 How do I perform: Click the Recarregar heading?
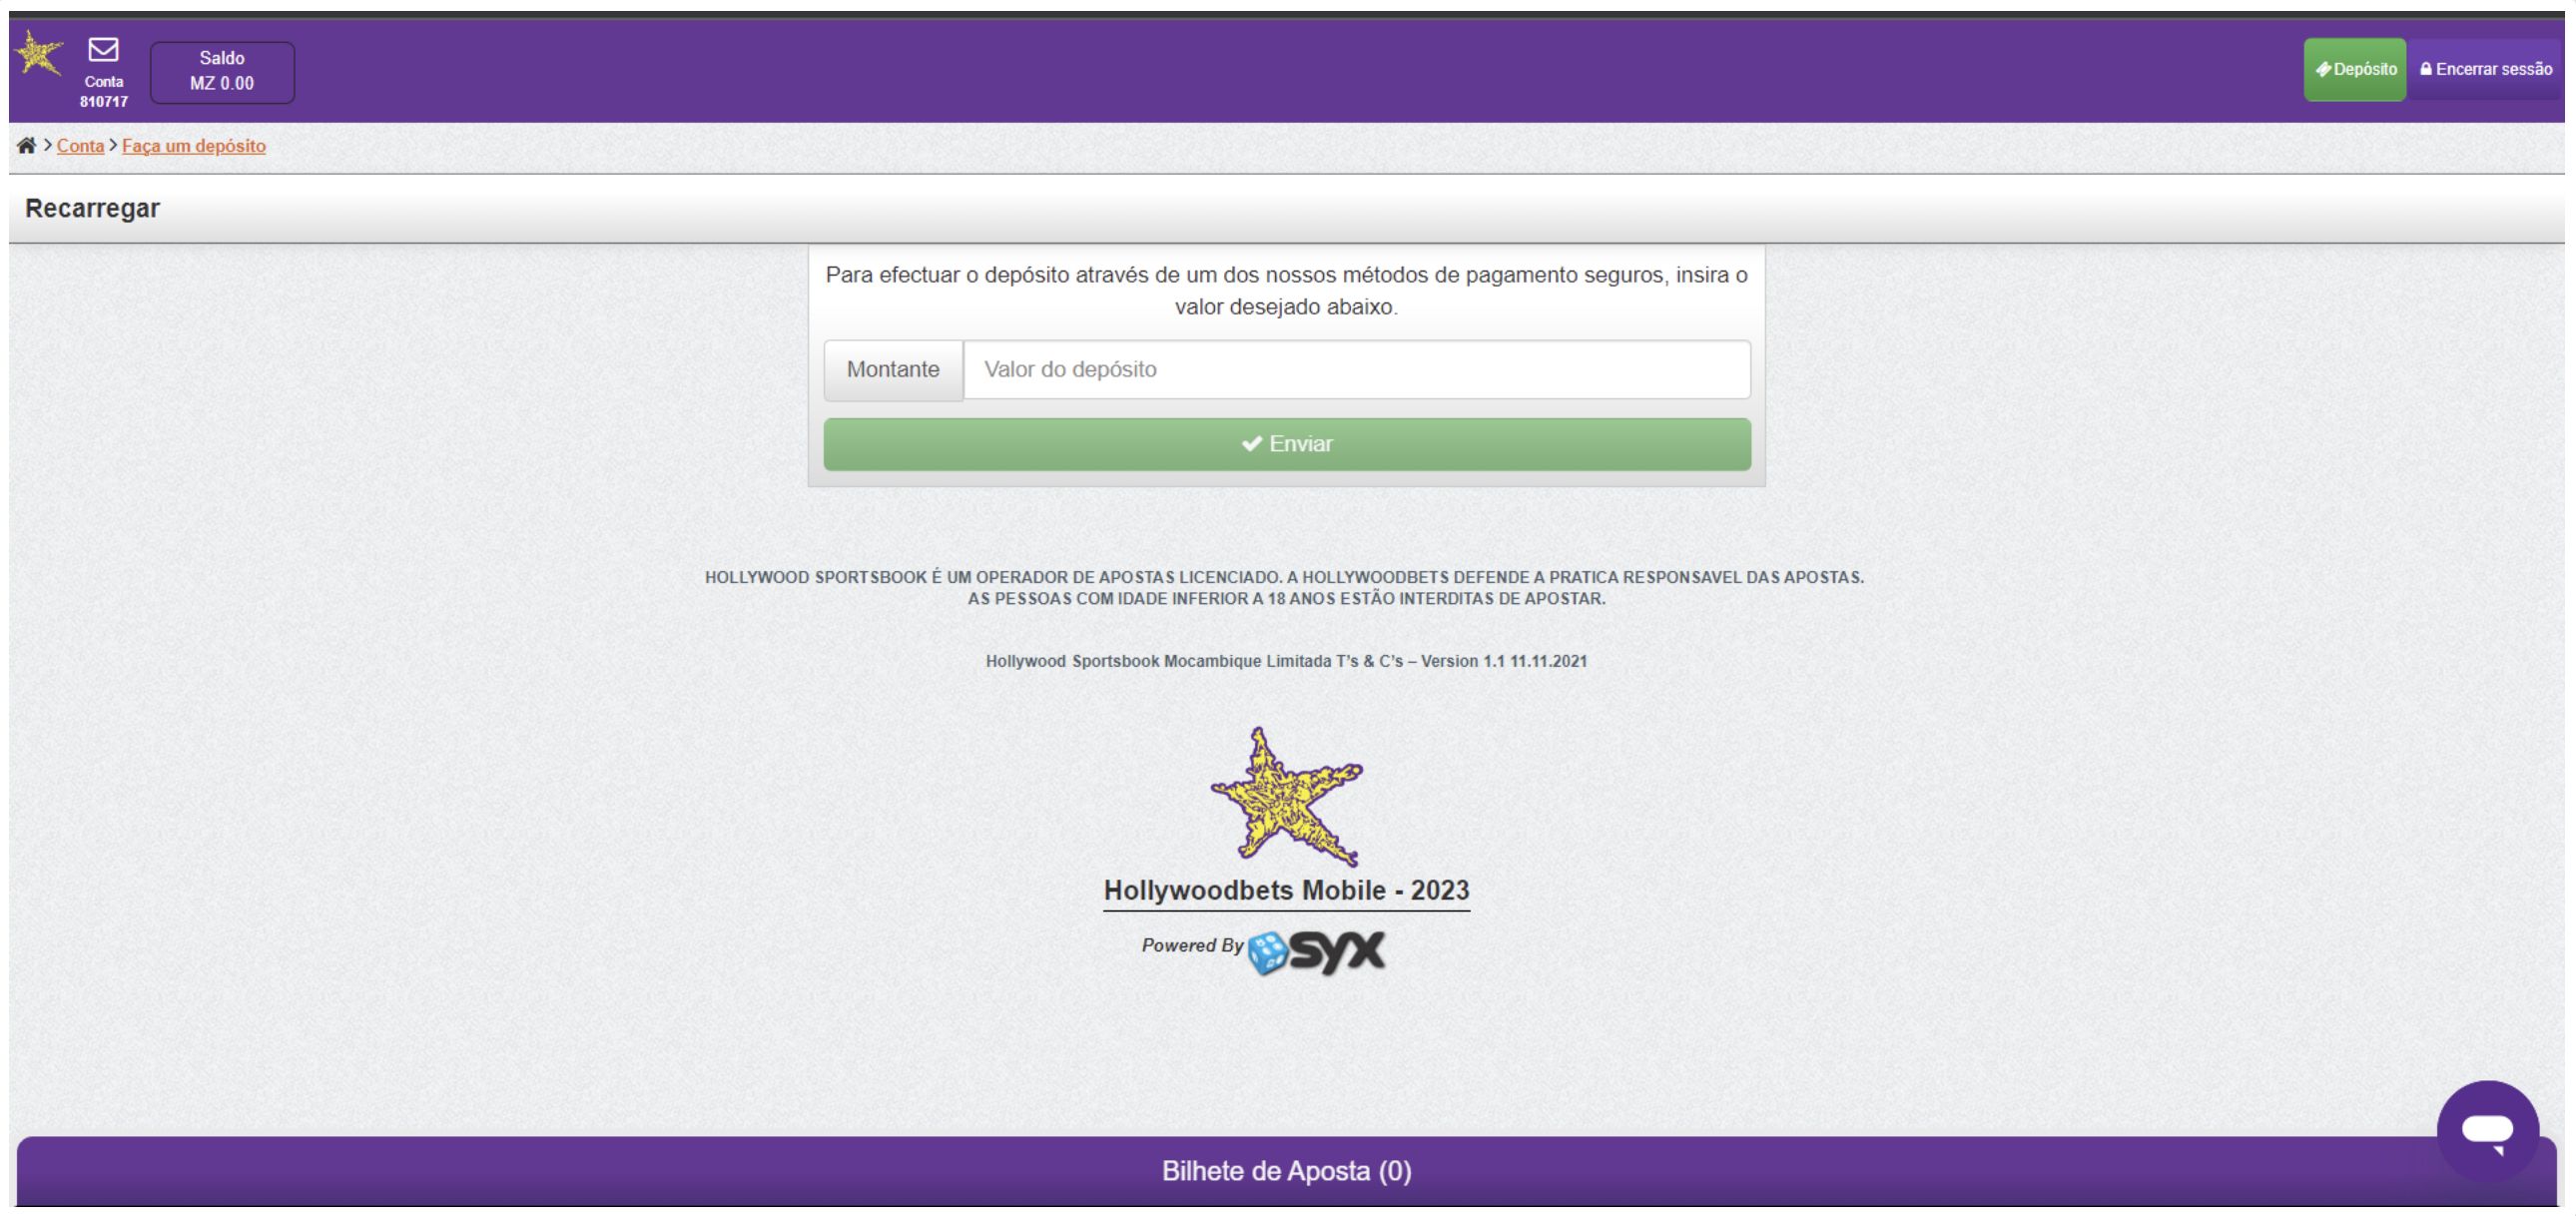[x=92, y=208]
